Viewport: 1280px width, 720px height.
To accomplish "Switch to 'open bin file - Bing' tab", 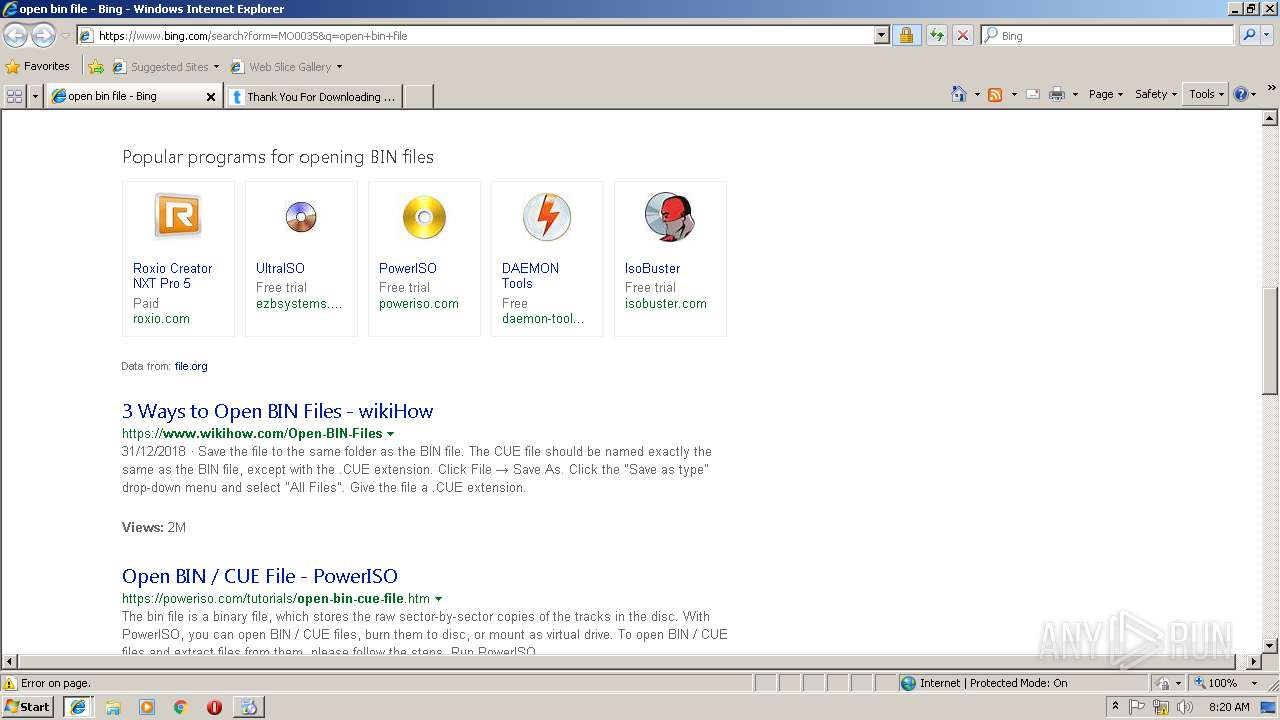I will click(x=125, y=96).
